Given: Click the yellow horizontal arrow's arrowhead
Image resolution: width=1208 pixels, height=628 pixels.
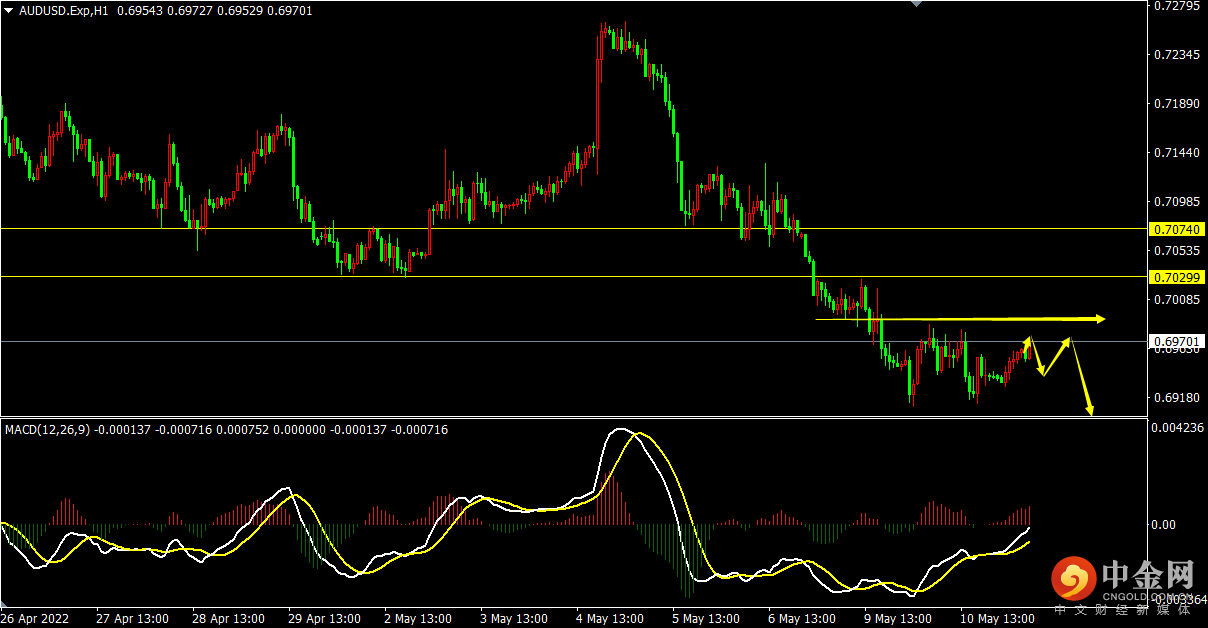Looking at the screenshot, I should click(x=1099, y=319).
